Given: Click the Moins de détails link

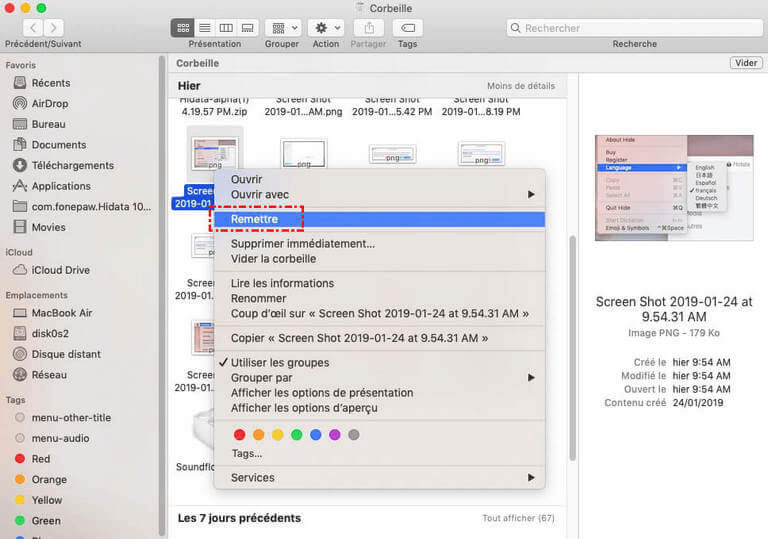Looking at the screenshot, I should click(x=520, y=86).
